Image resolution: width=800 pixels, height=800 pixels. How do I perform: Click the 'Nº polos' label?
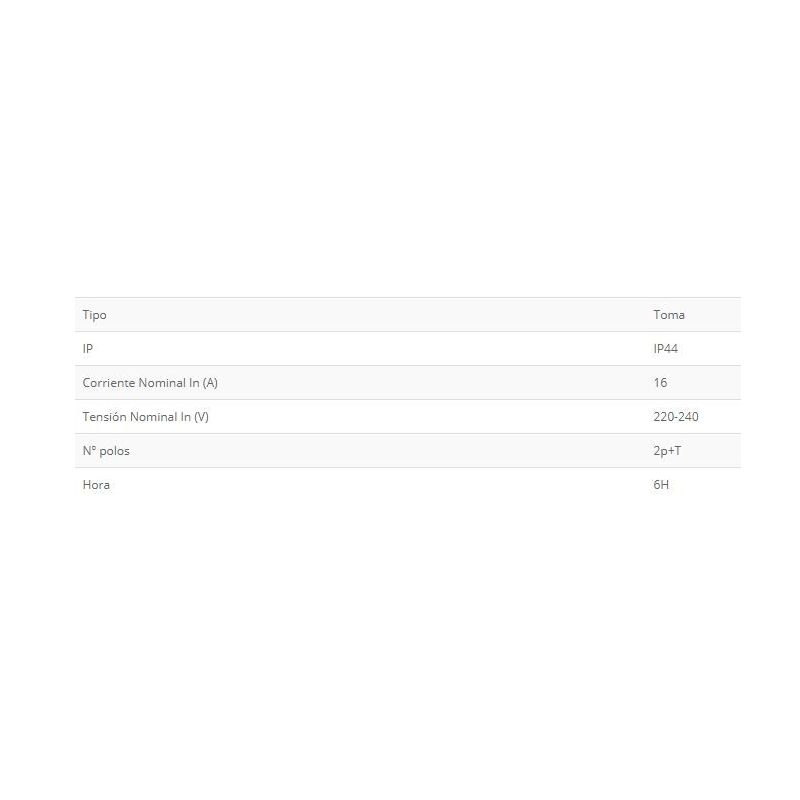106,451
